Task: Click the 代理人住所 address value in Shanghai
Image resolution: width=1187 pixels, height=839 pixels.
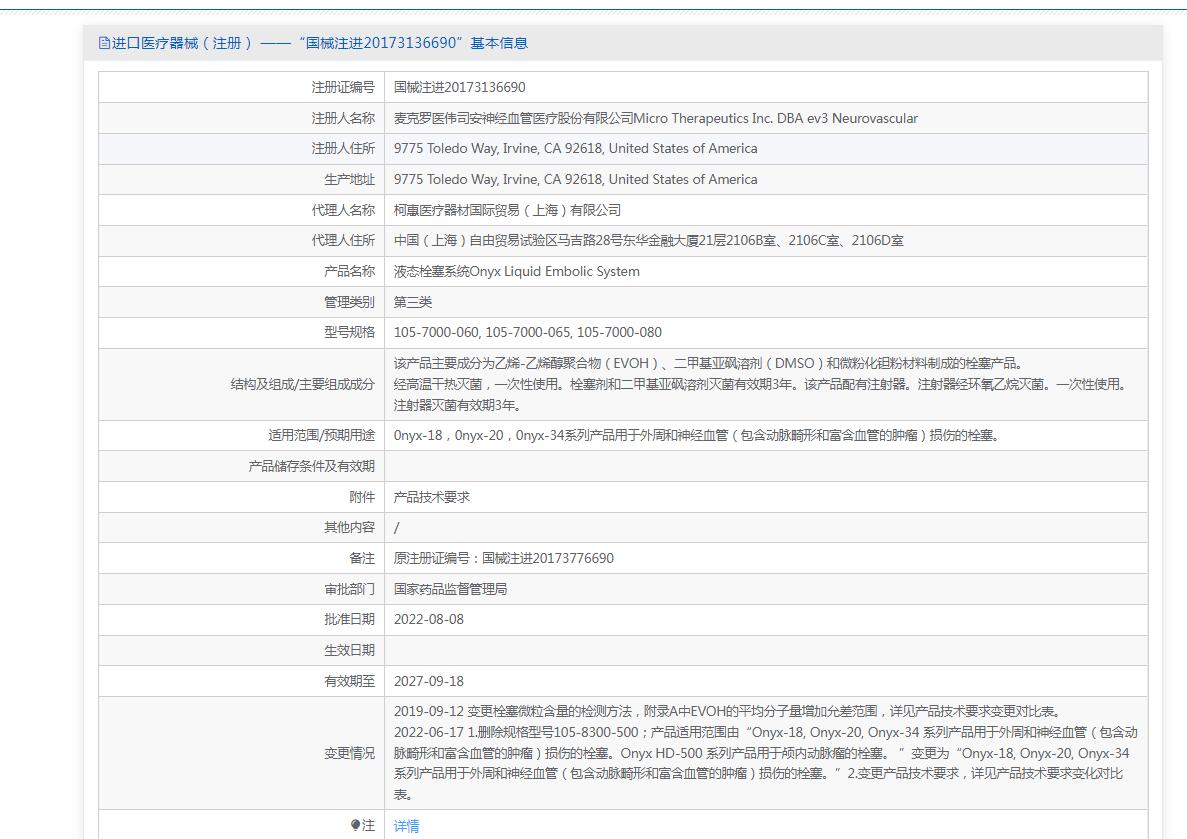Action: pyautogui.click(x=648, y=241)
